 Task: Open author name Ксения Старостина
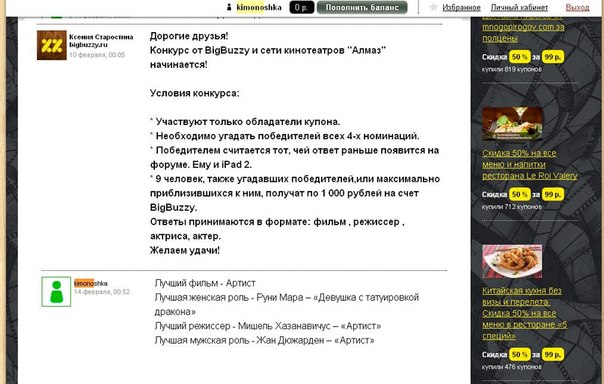(x=101, y=37)
